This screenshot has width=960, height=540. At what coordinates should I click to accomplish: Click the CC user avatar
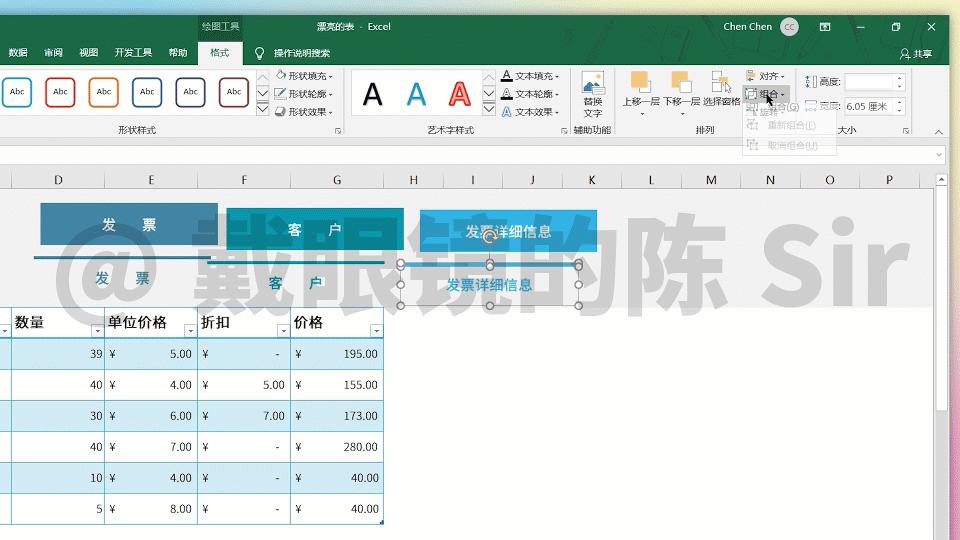coord(790,27)
